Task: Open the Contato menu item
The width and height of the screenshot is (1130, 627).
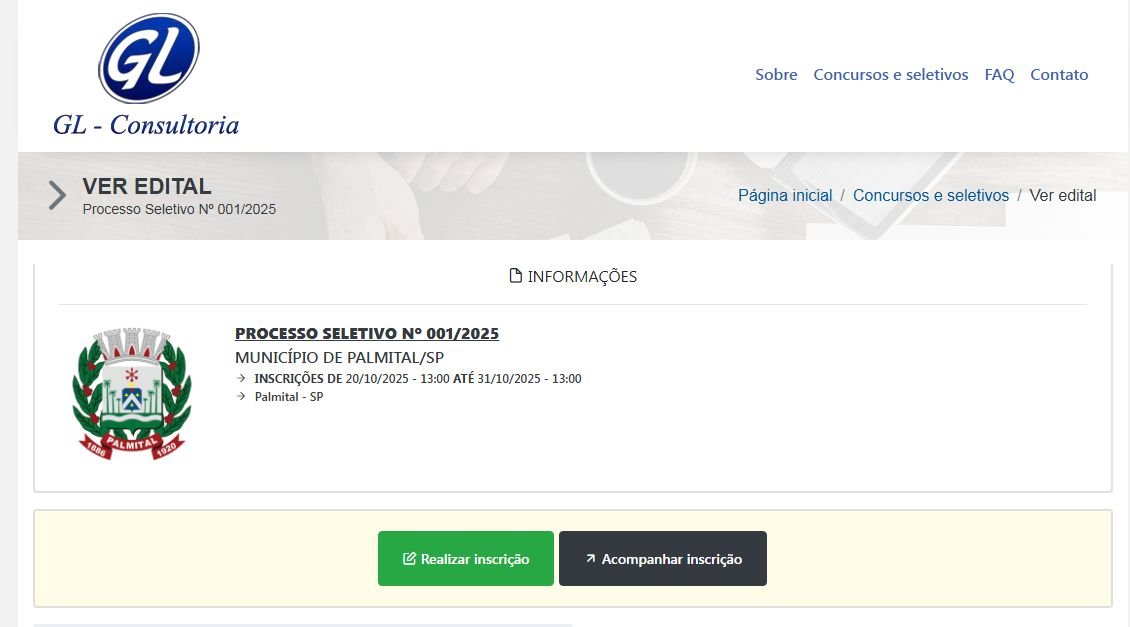Action: [1059, 75]
